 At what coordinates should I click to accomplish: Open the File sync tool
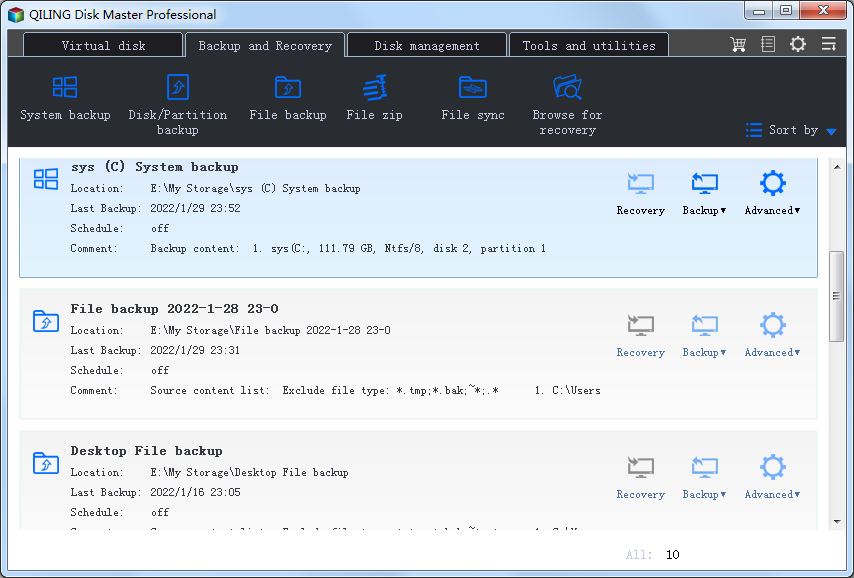[473, 98]
